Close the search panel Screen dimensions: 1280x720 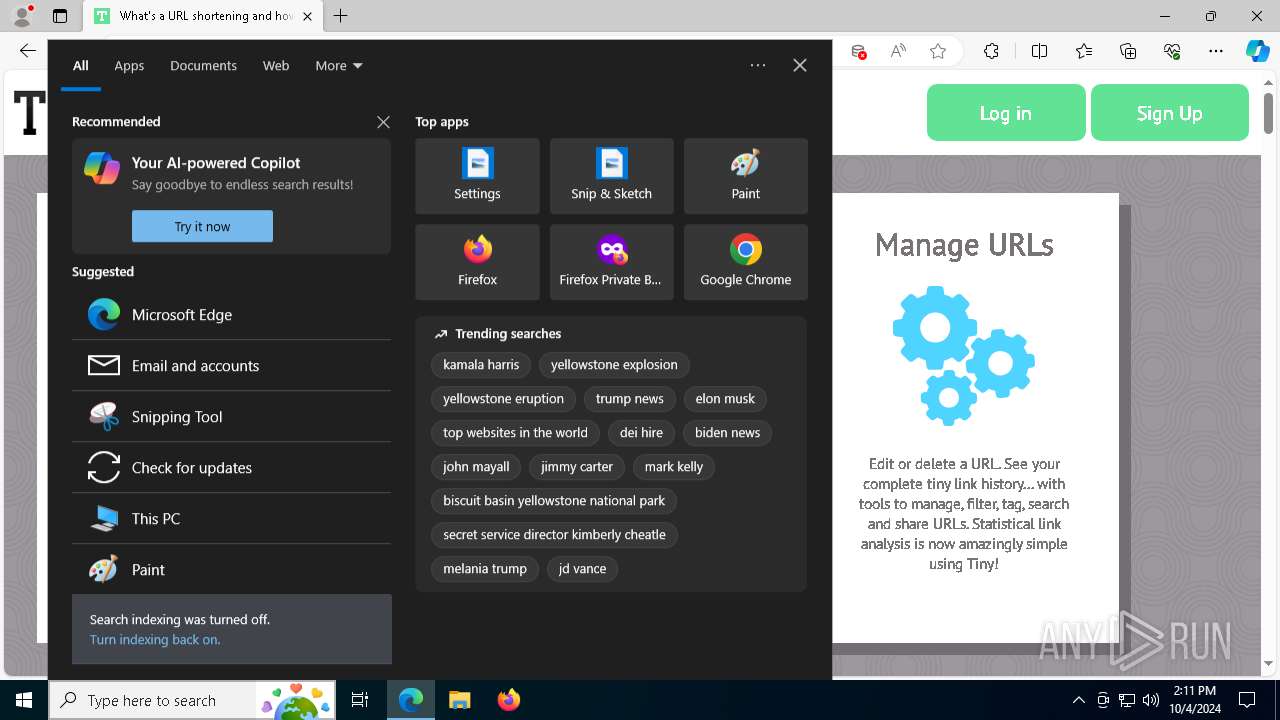(x=800, y=65)
